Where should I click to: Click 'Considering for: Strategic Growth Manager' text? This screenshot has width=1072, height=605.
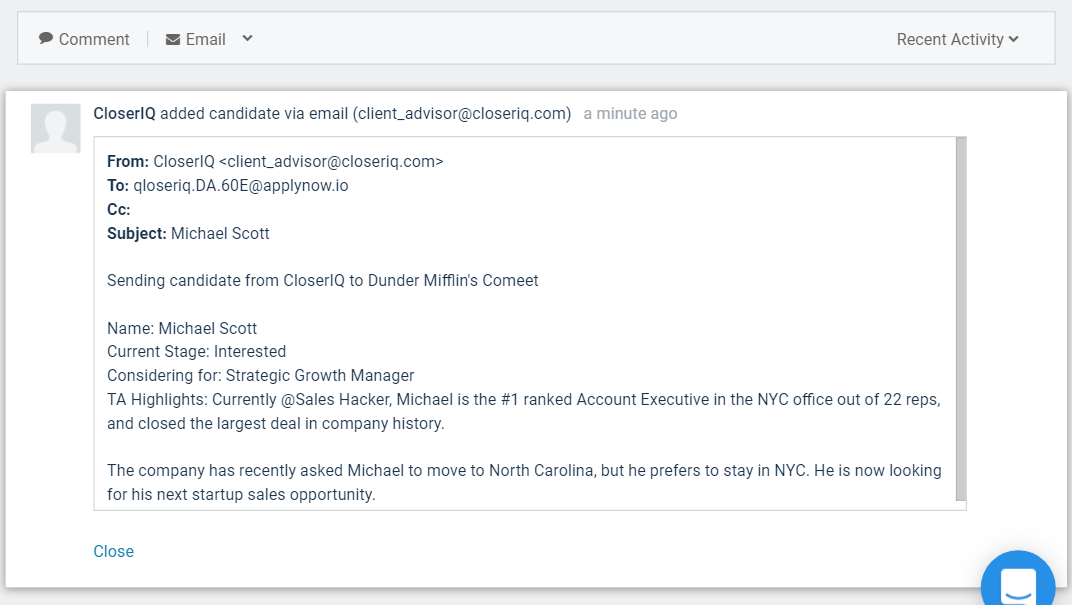(260, 376)
